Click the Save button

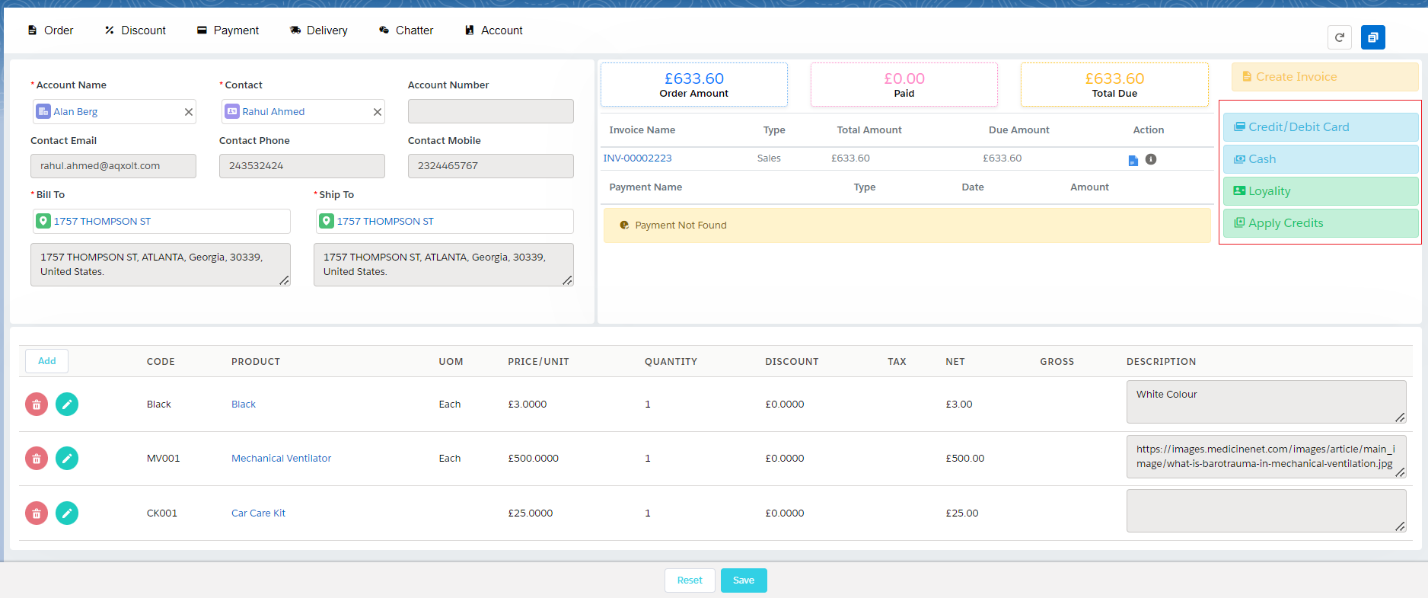click(744, 580)
